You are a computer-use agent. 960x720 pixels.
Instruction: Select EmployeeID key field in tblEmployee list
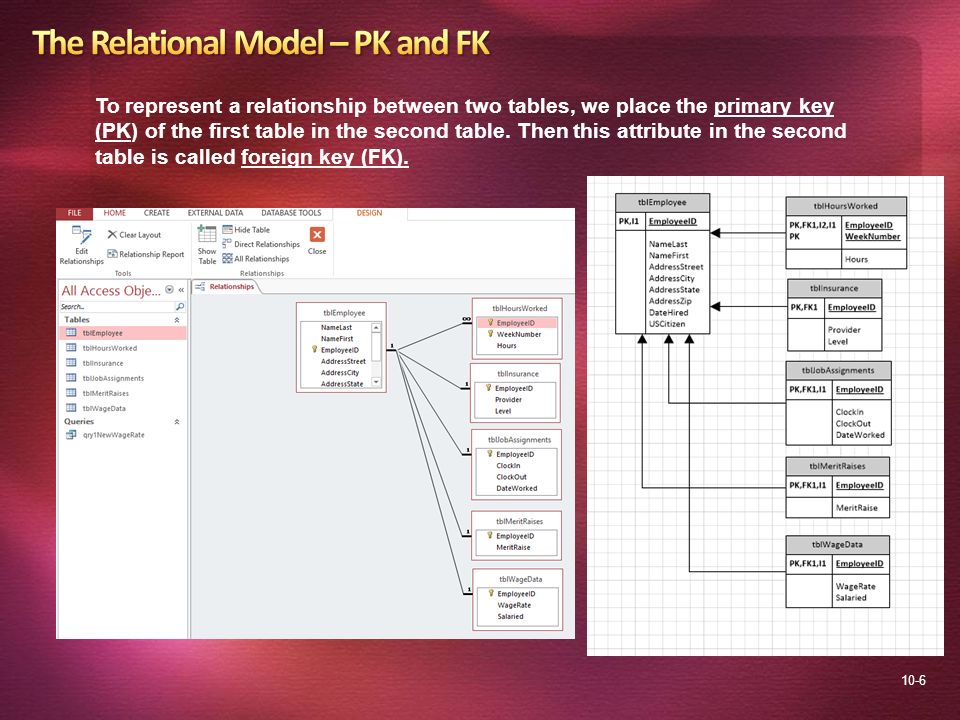click(340, 350)
